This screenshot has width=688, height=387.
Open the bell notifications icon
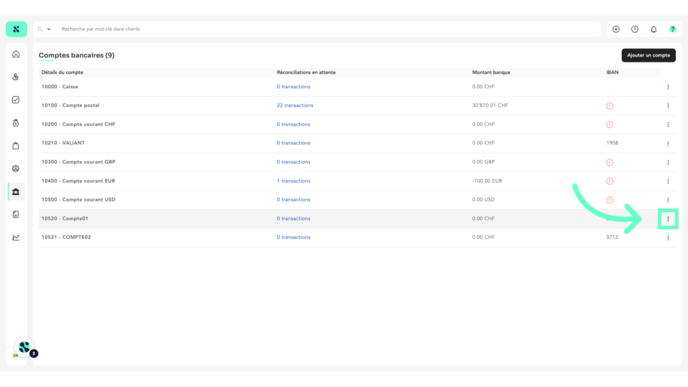(654, 29)
